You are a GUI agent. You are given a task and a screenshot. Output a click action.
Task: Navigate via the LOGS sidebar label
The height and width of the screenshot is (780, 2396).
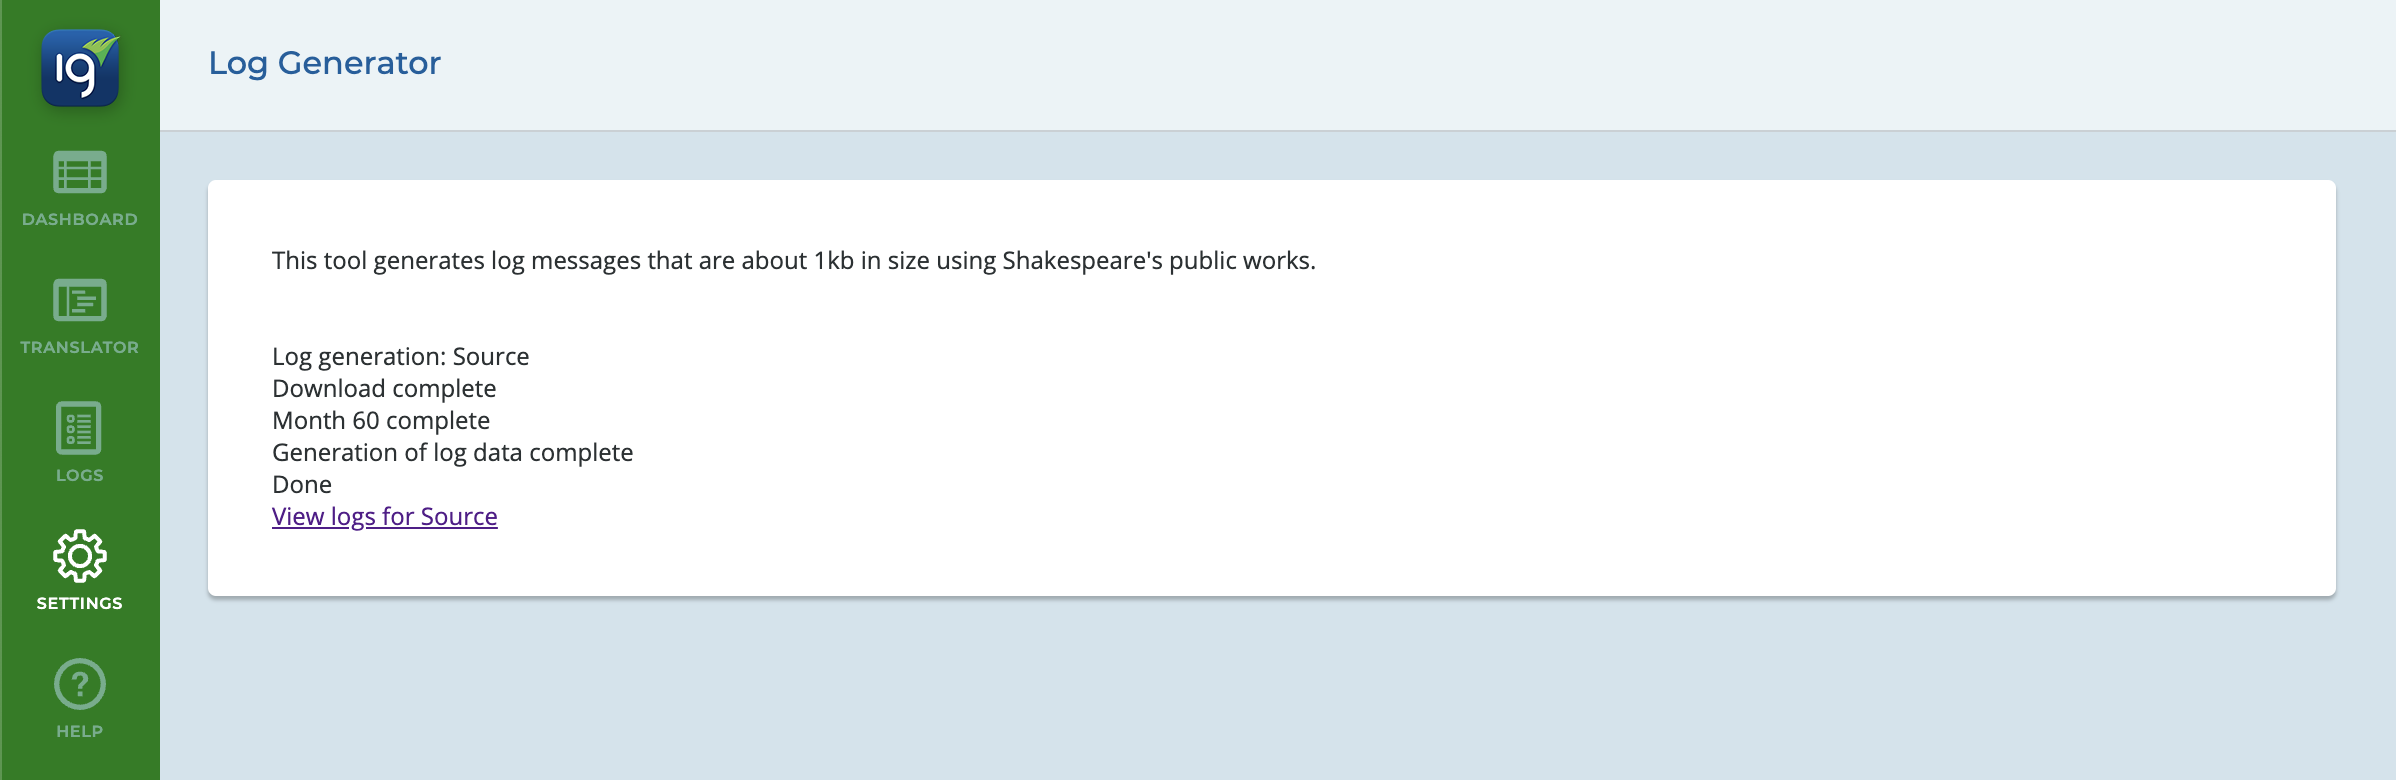pos(80,475)
